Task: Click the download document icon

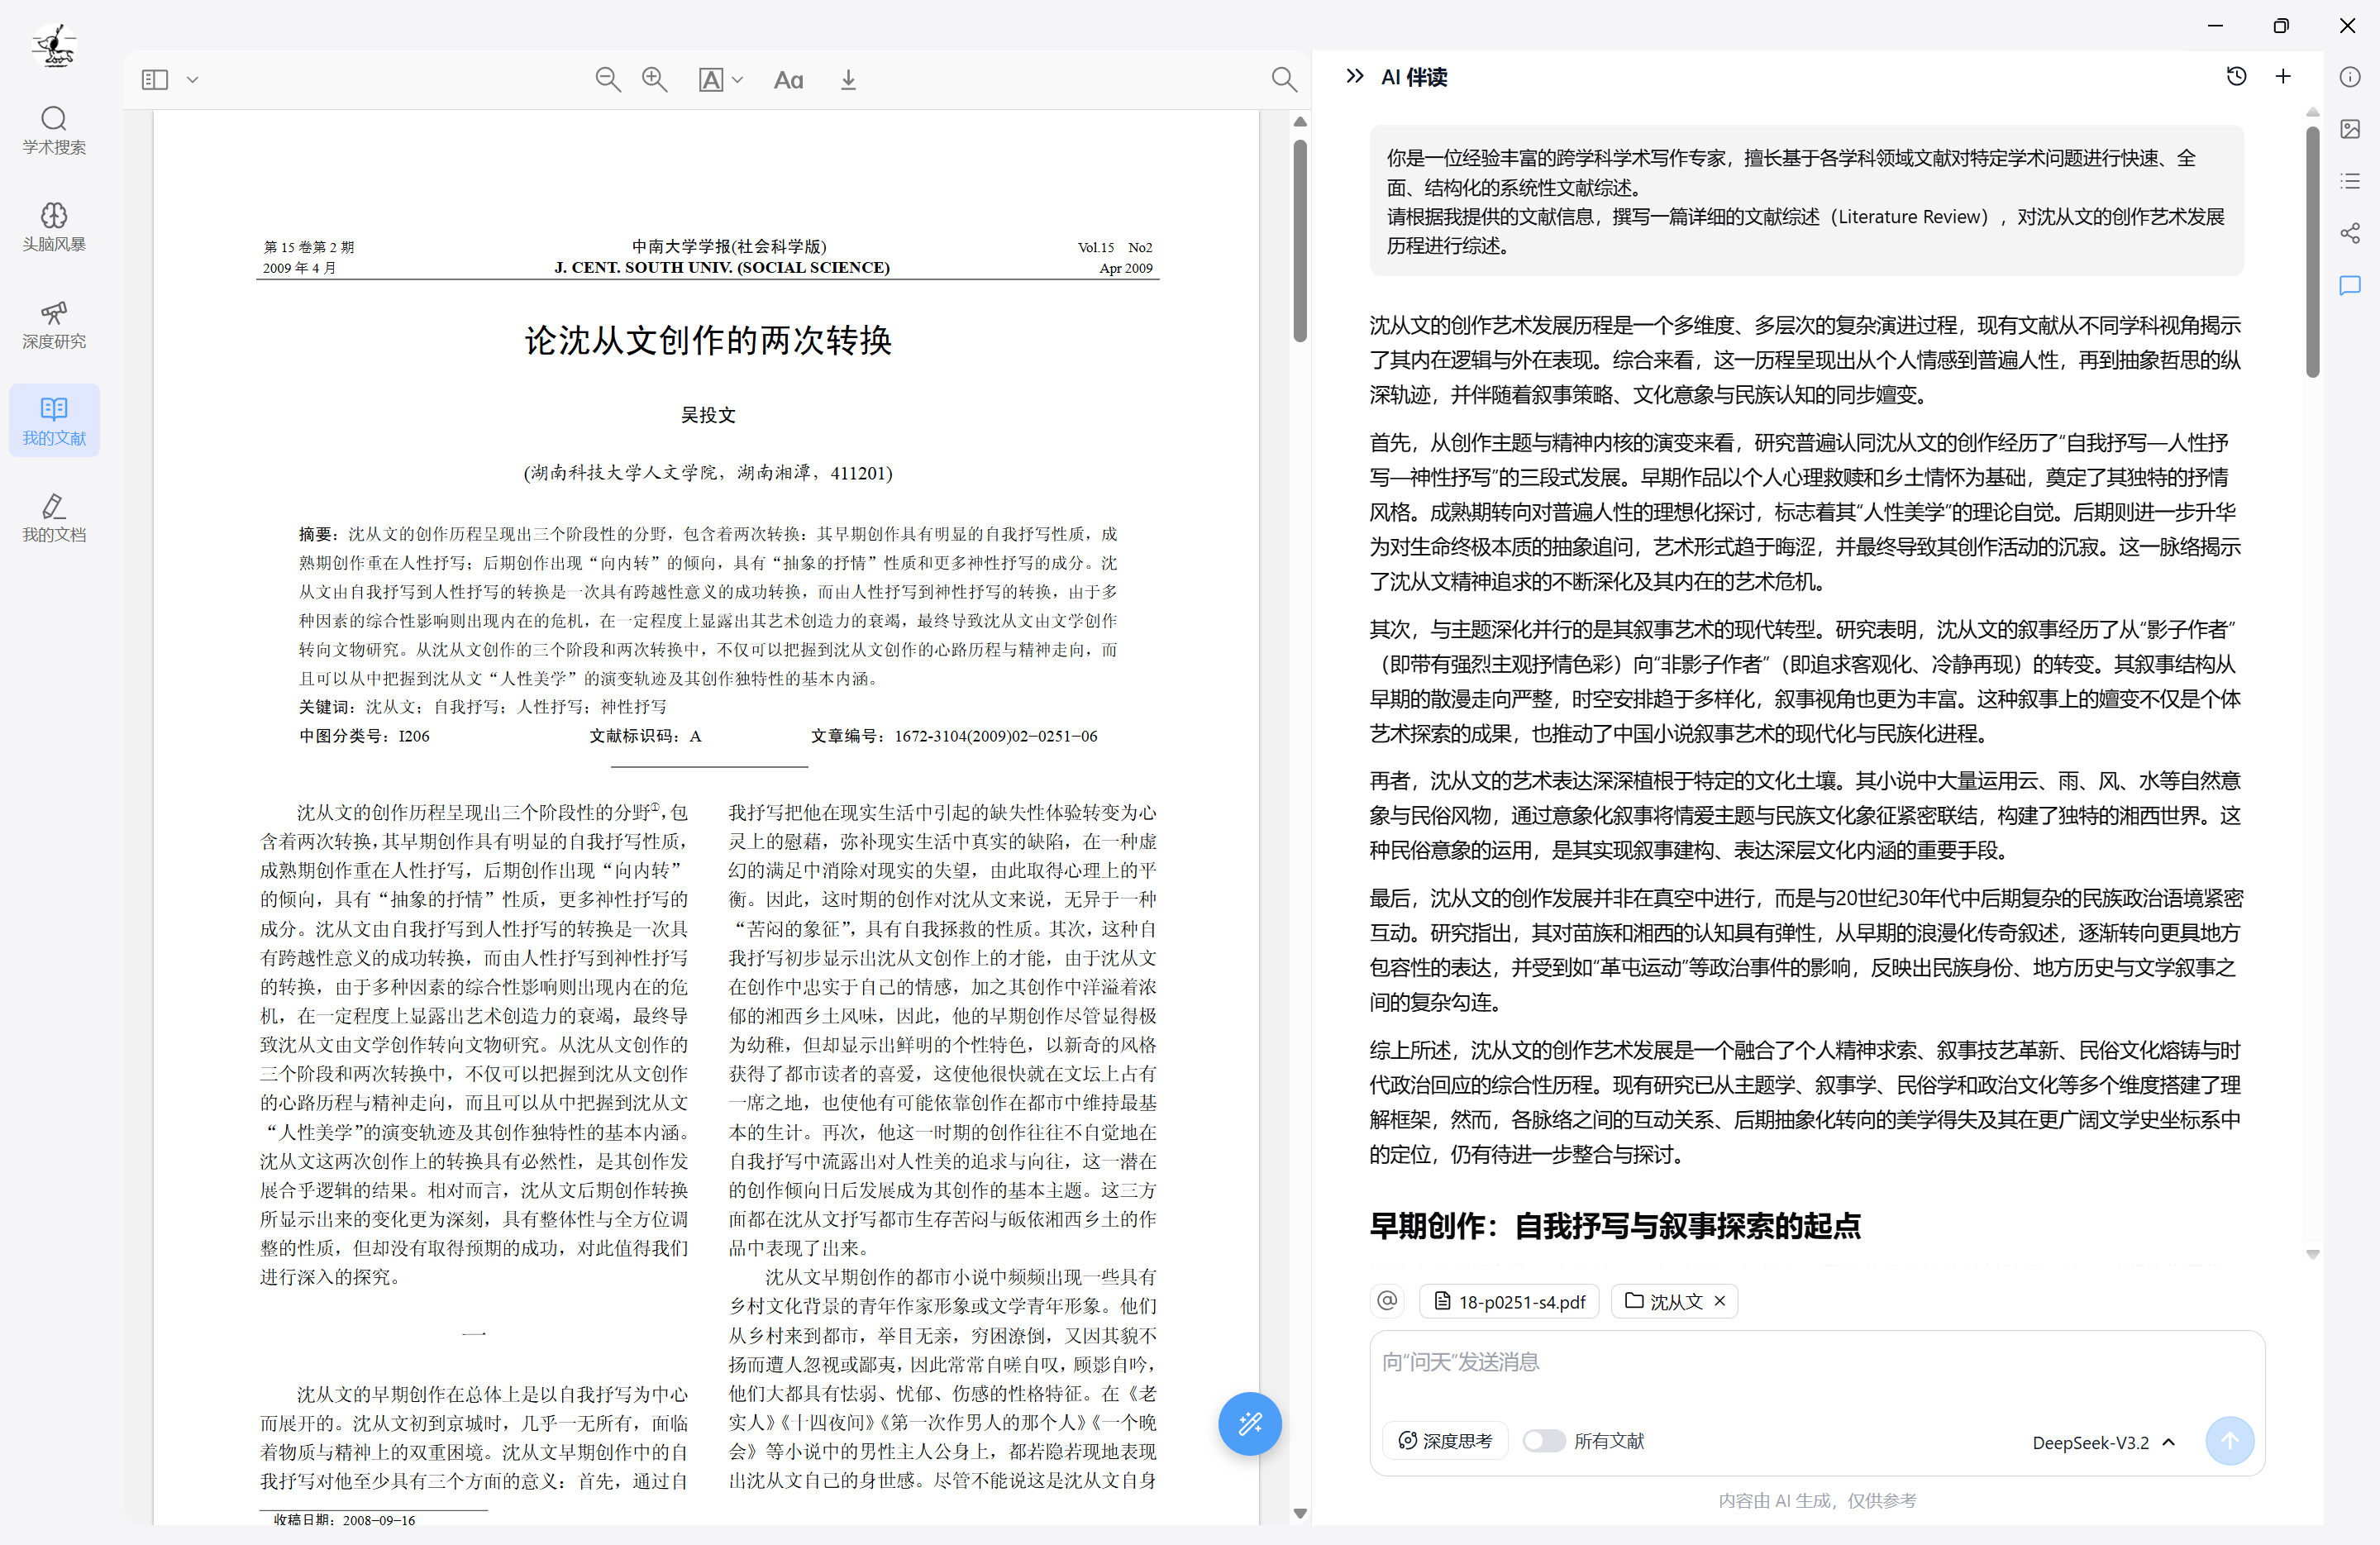Action: click(848, 79)
